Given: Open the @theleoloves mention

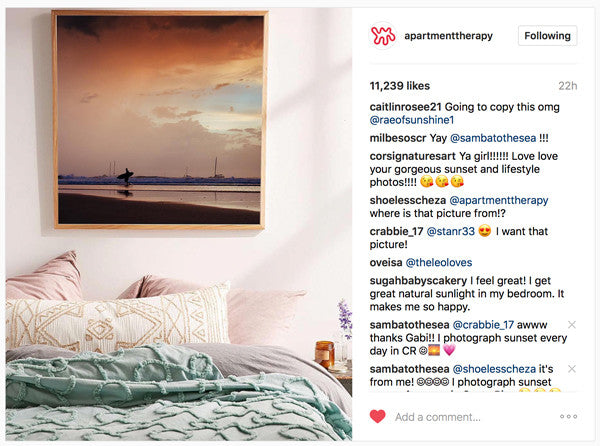Looking at the screenshot, I should [439, 263].
